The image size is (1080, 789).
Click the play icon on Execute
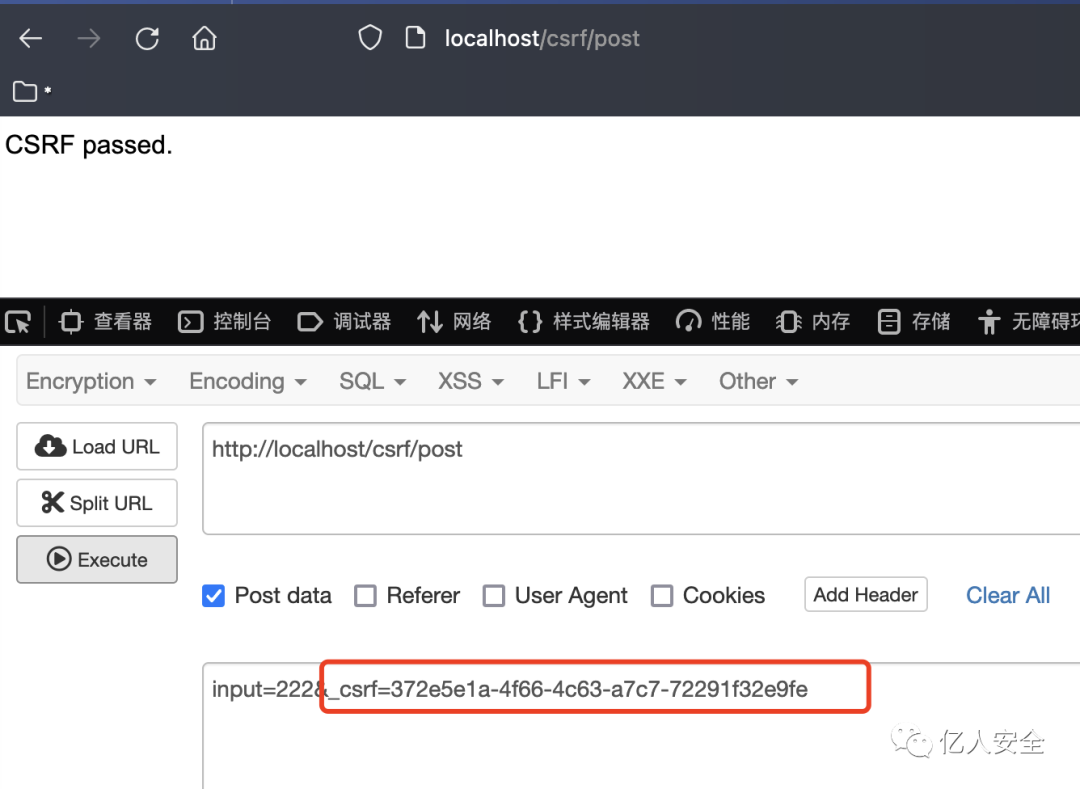pyautogui.click(x=59, y=558)
